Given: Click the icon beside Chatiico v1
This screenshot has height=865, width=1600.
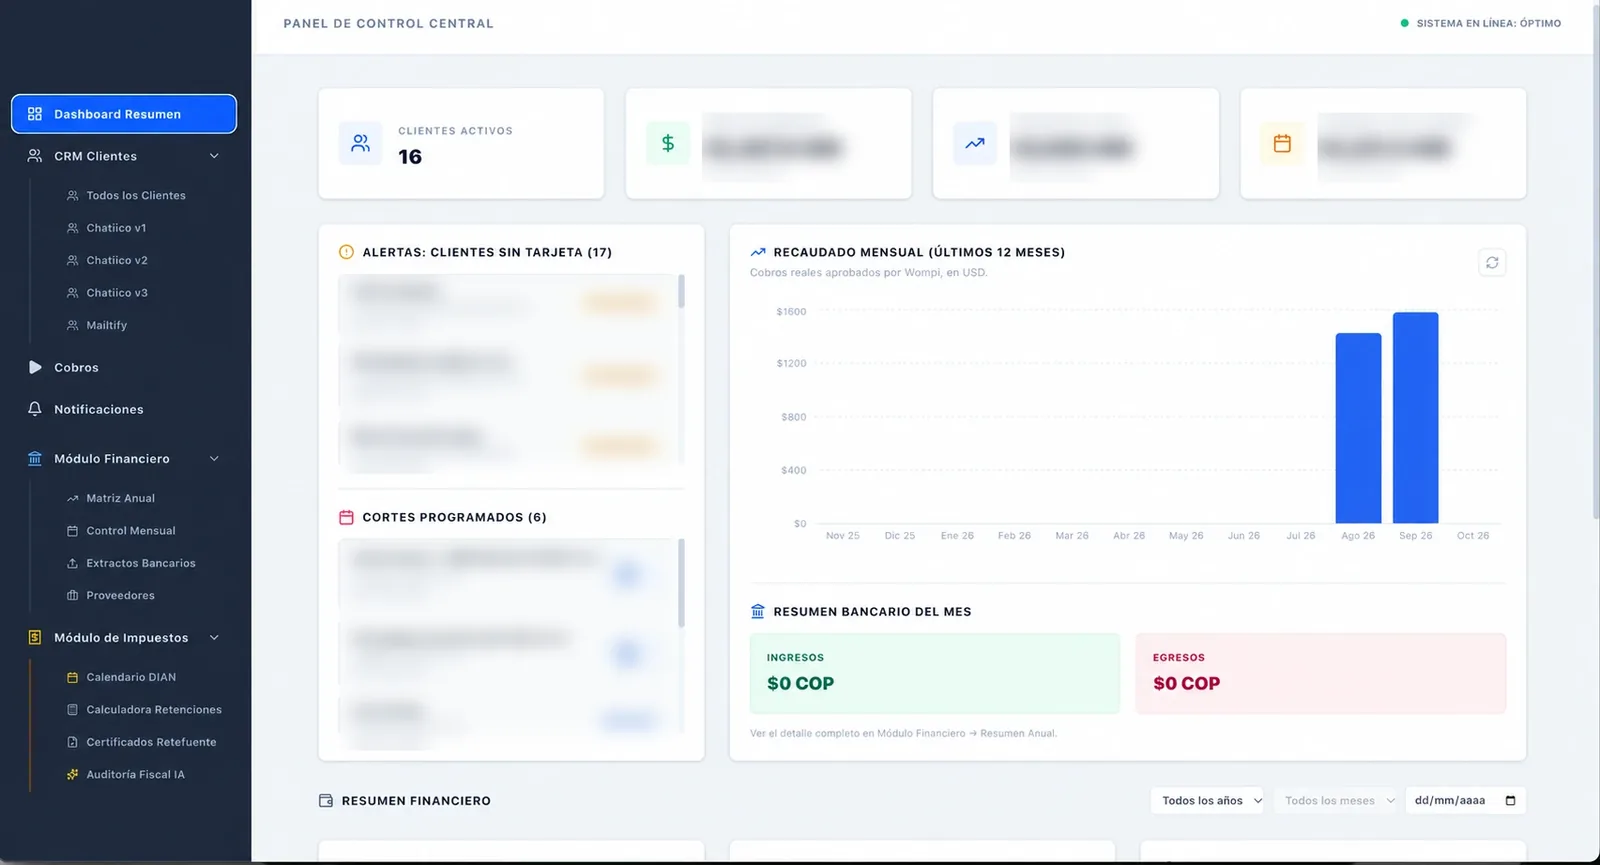Looking at the screenshot, I should (72, 228).
